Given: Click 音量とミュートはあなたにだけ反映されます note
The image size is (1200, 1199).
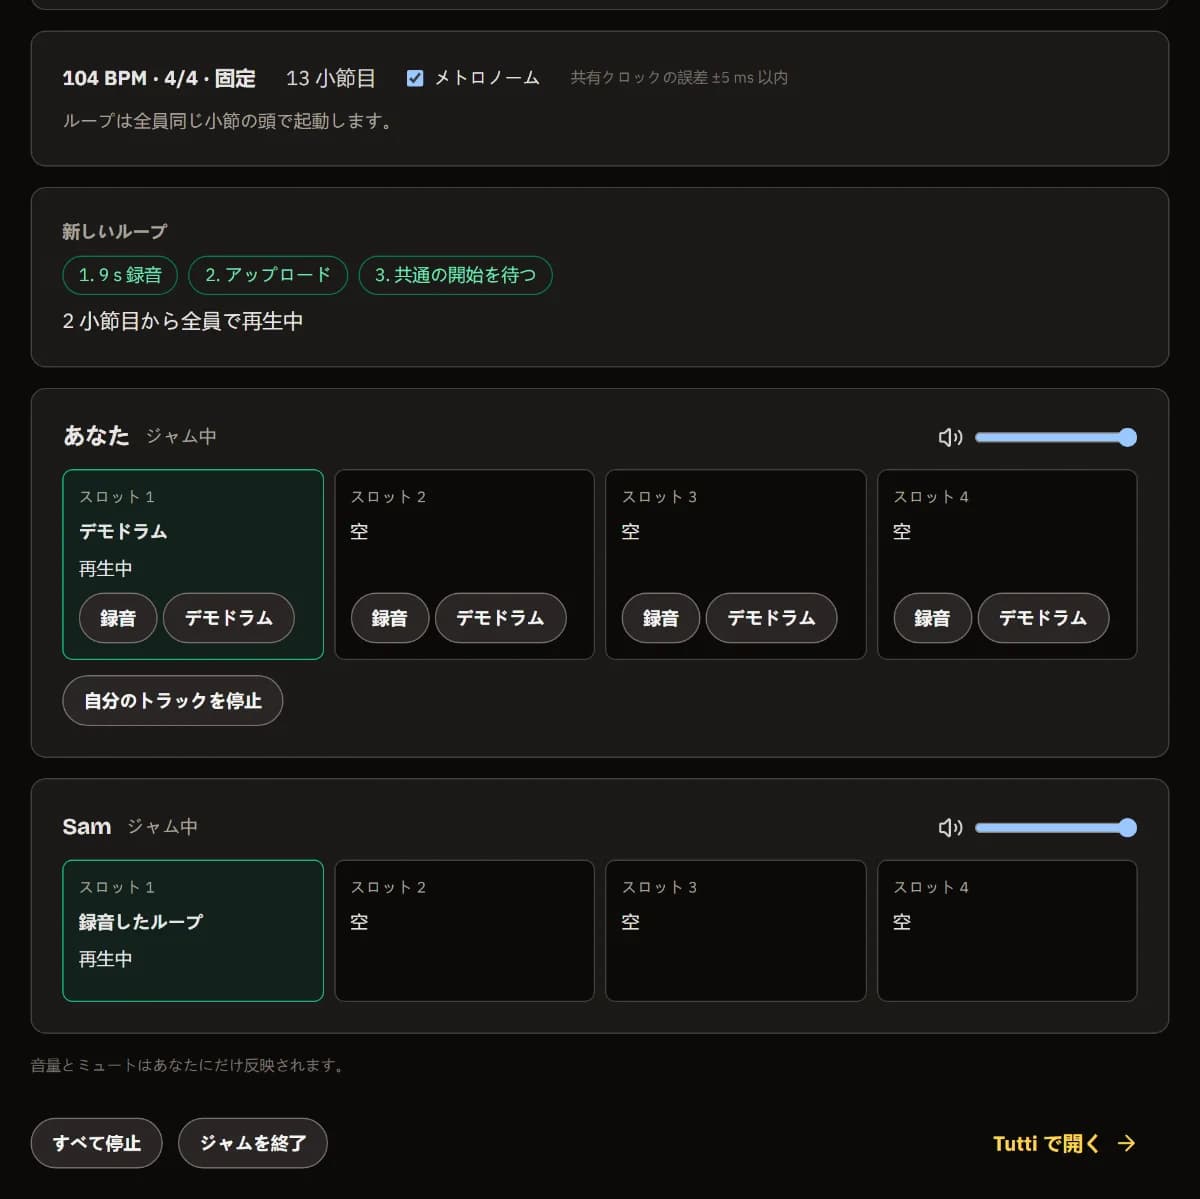Looking at the screenshot, I should [x=189, y=1066].
